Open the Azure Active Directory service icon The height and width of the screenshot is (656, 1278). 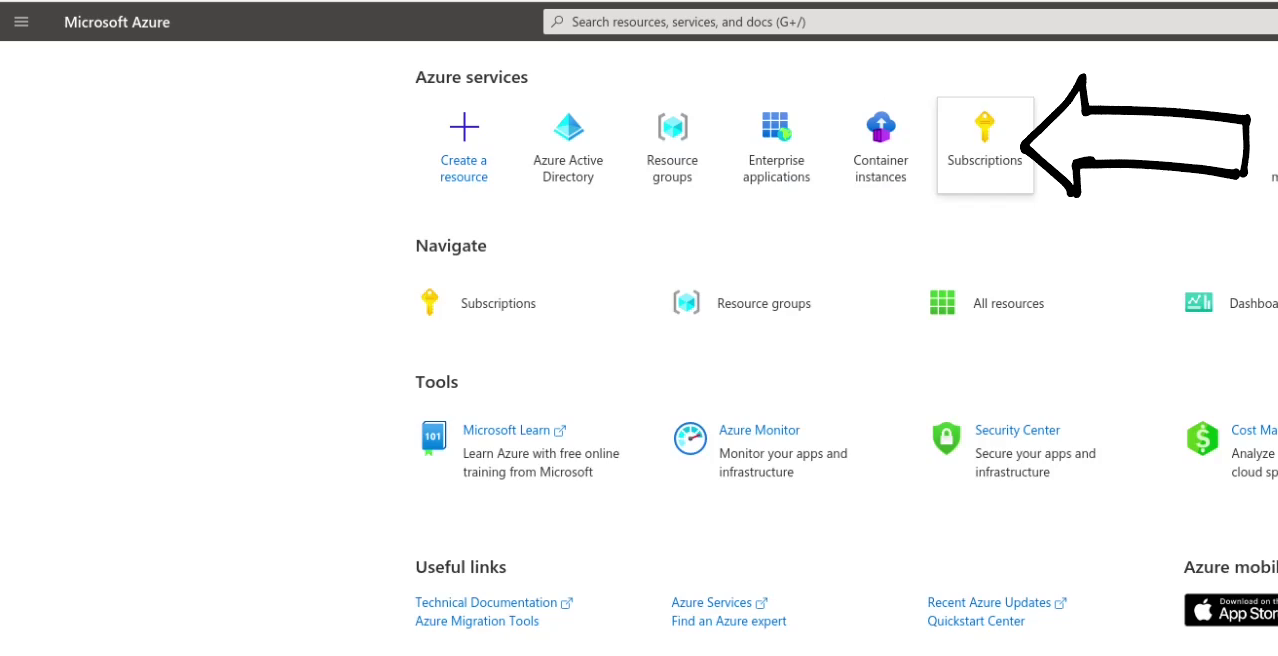point(568,127)
